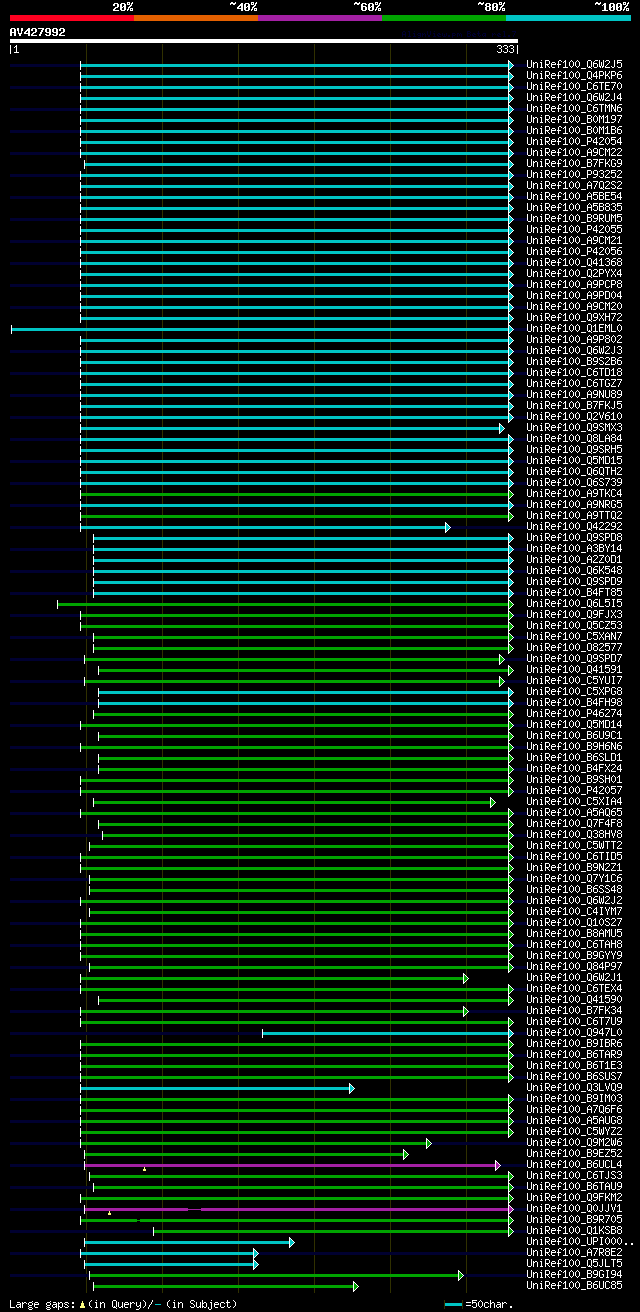Image resolution: width=640 pixels, height=1312 pixels.
Task: Click the query end position 333
Action: coord(505,49)
